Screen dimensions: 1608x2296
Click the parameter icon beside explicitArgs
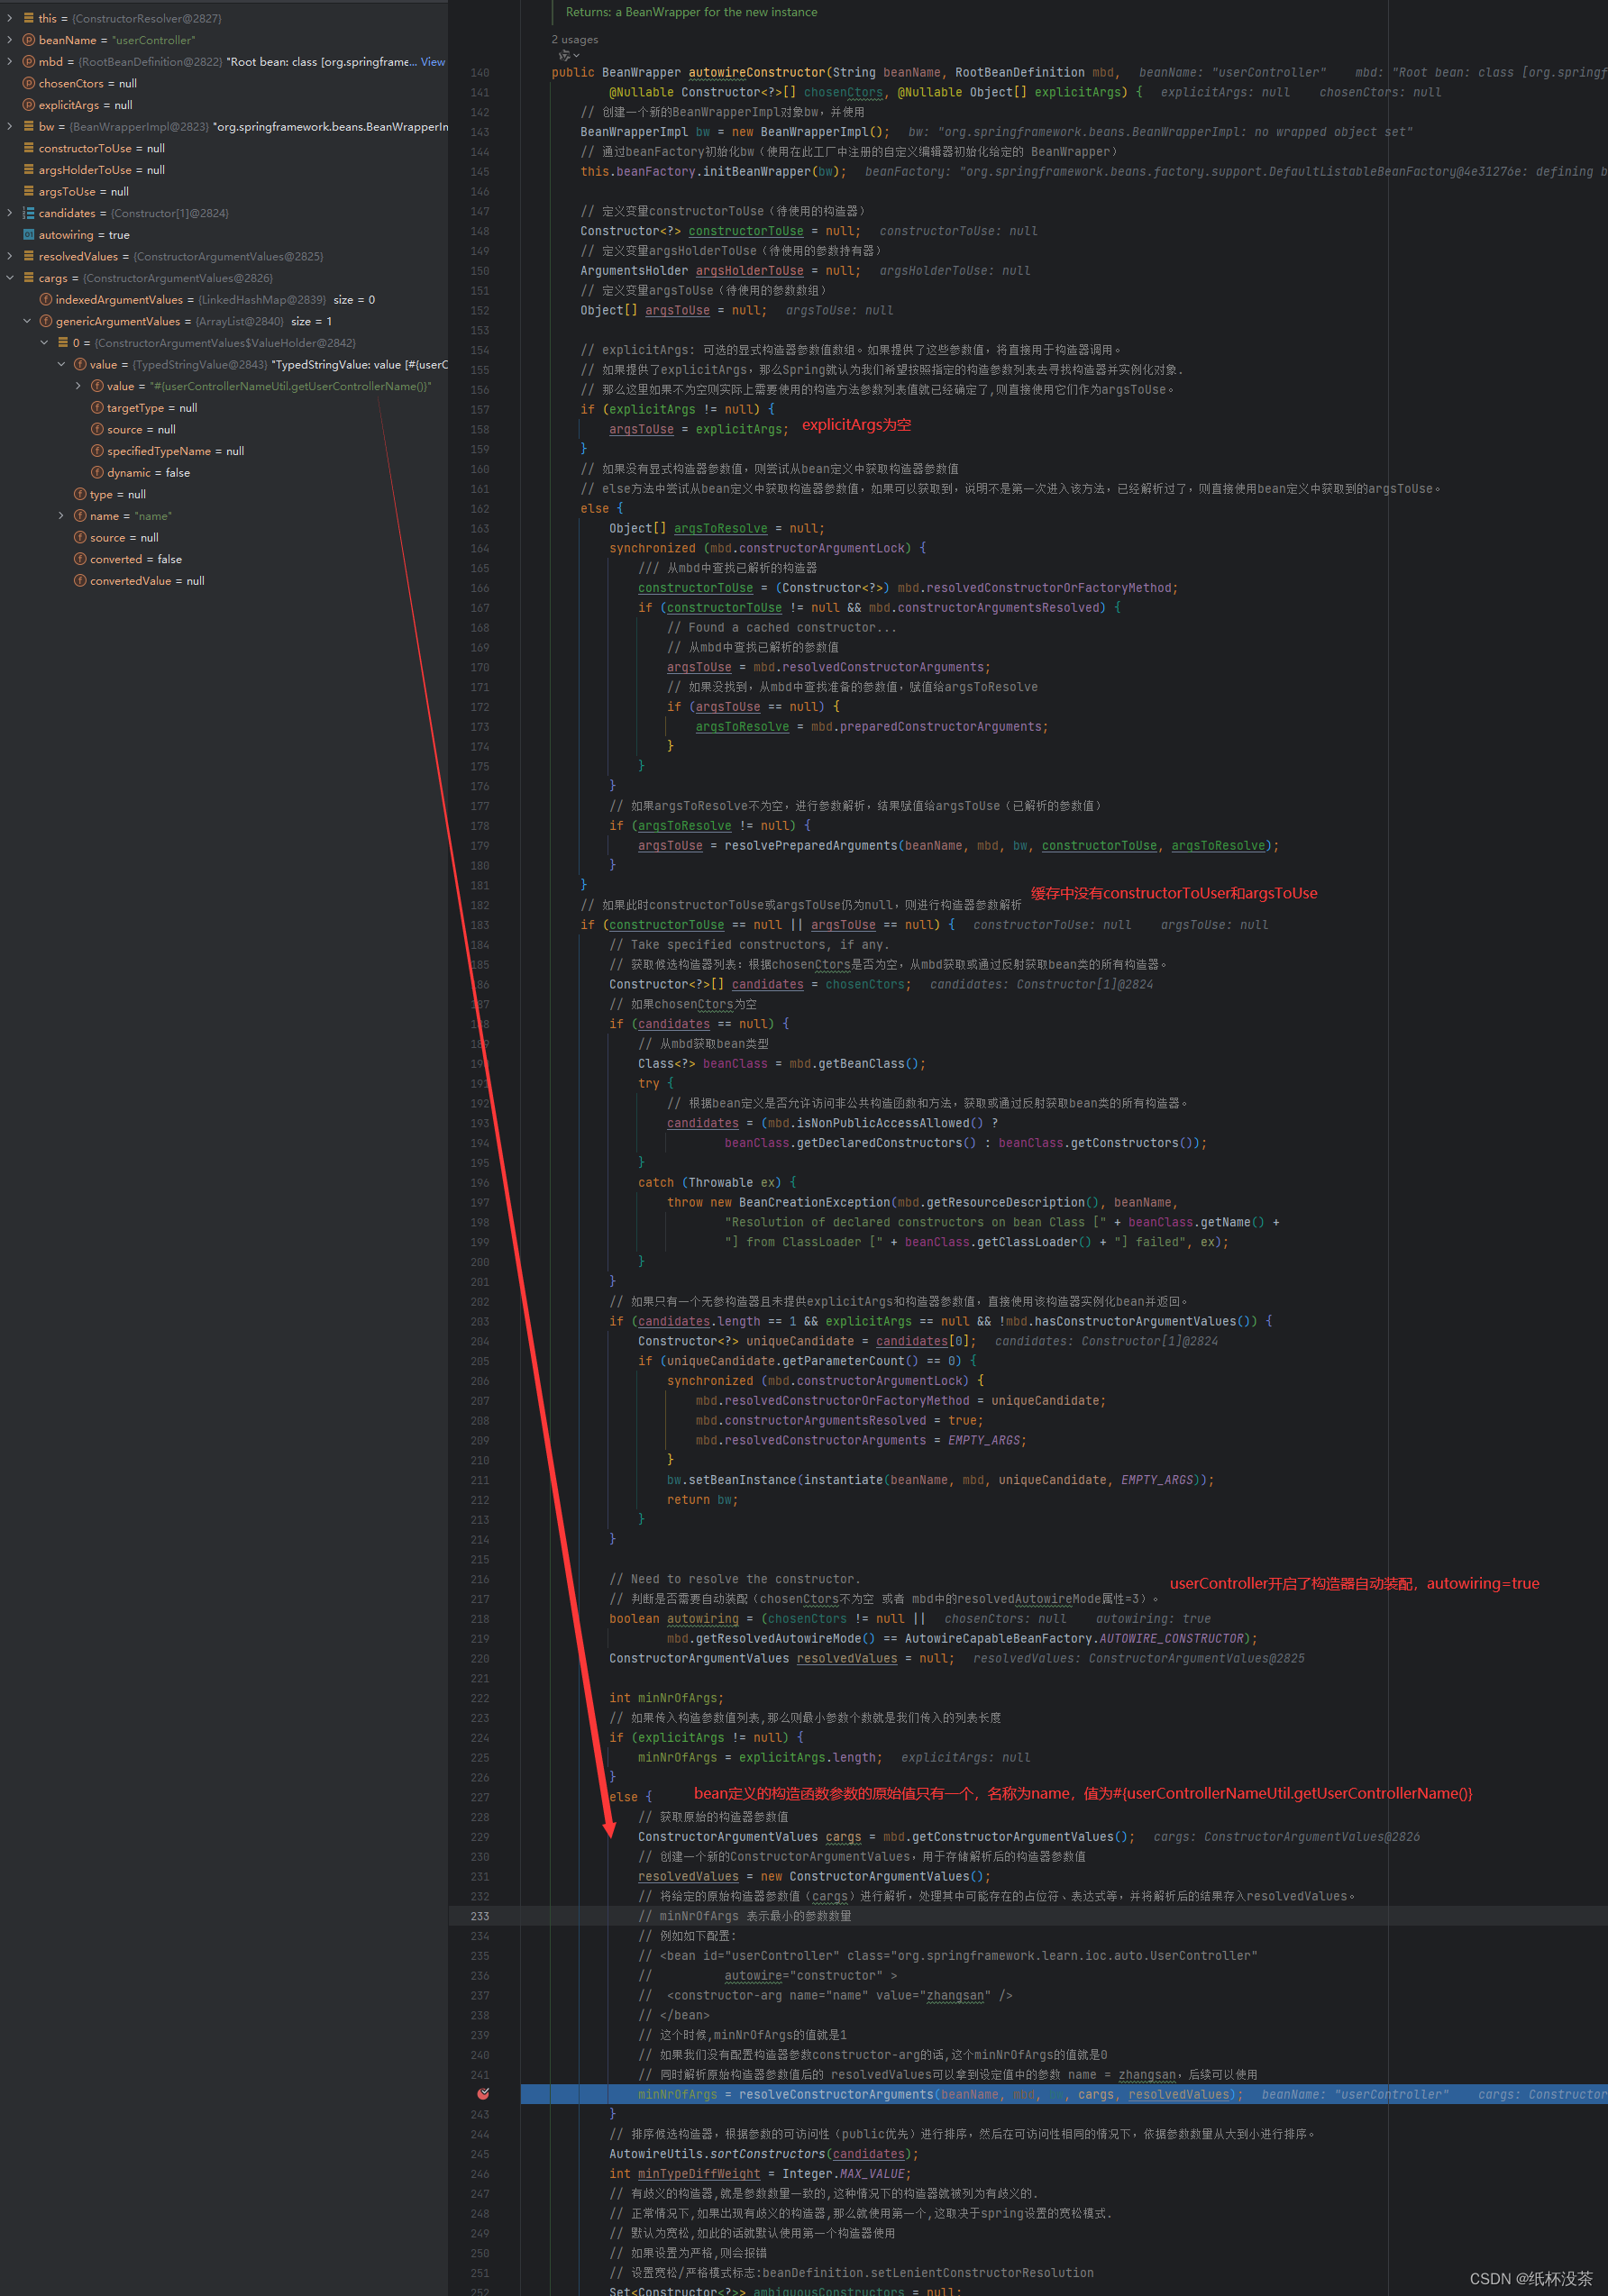click(x=29, y=105)
